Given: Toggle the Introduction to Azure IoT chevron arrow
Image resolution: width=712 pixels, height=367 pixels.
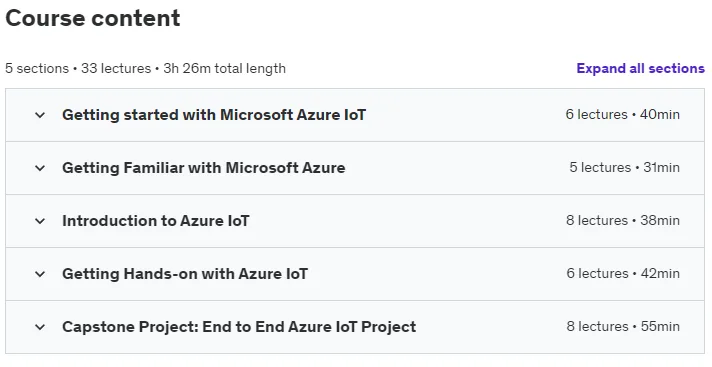Looking at the screenshot, I should pos(40,221).
